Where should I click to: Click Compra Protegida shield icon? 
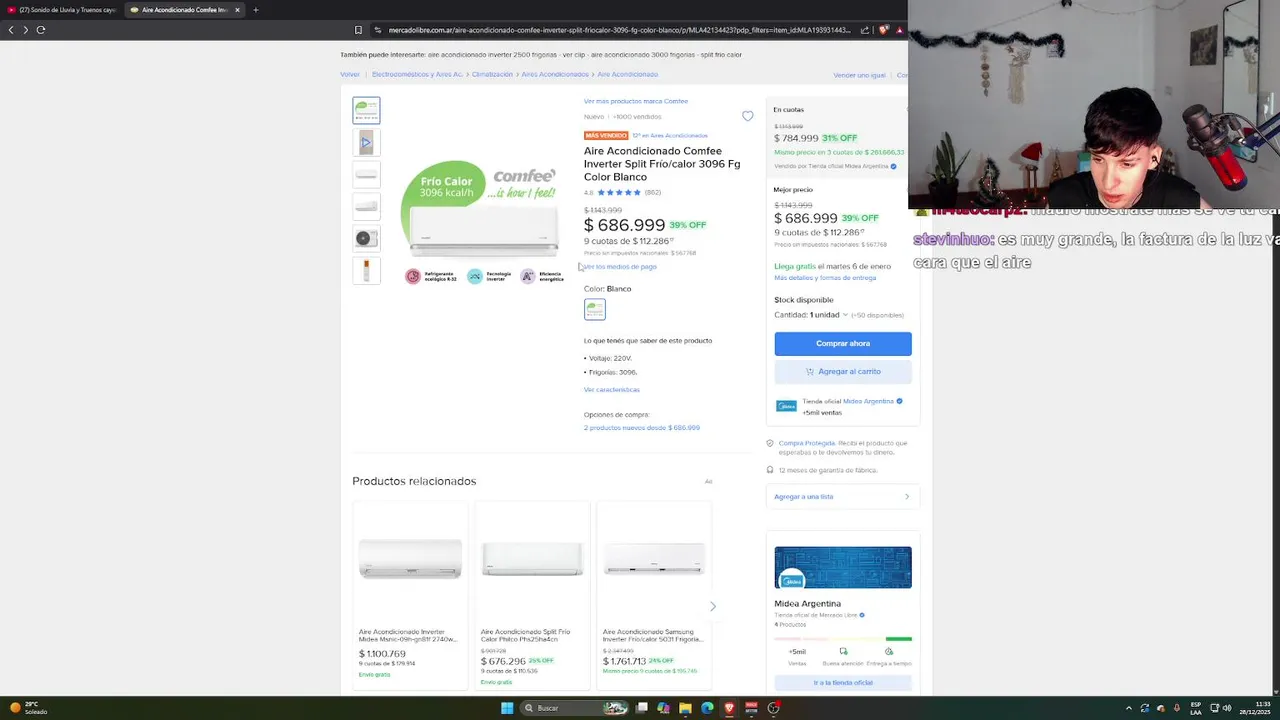coord(770,443)
